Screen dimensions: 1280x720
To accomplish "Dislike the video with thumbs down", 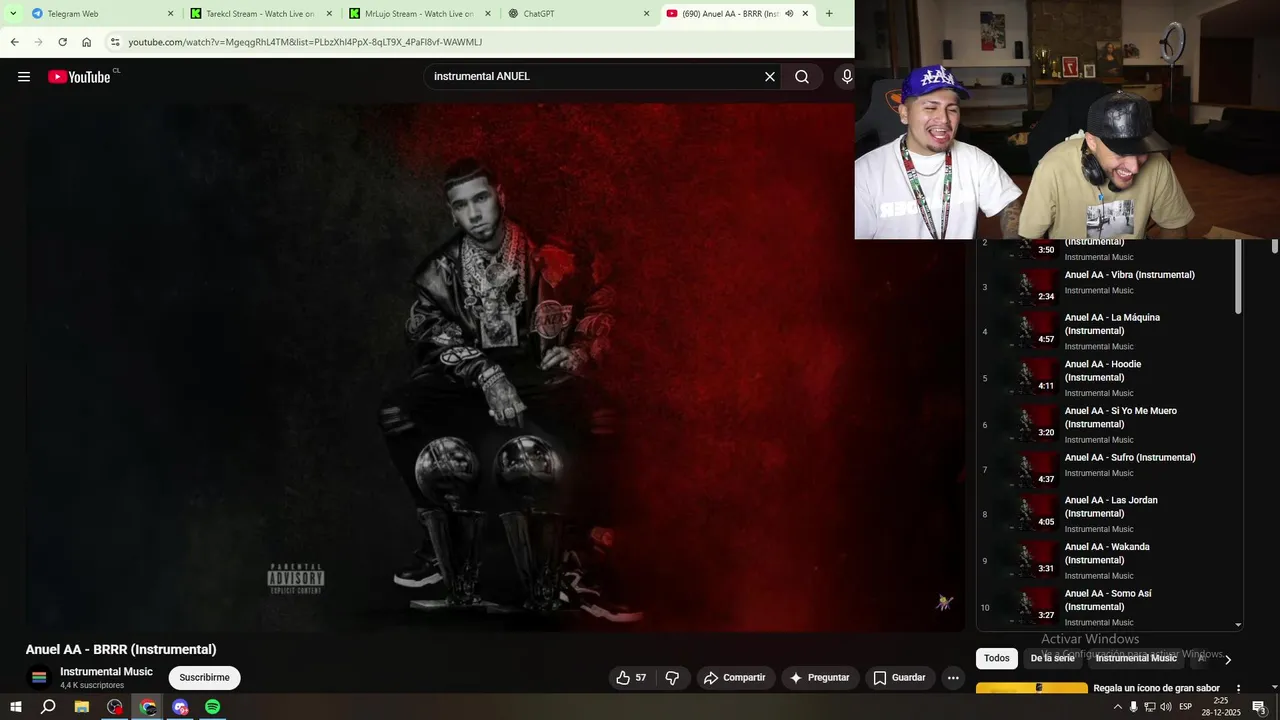I will [672, 678].
